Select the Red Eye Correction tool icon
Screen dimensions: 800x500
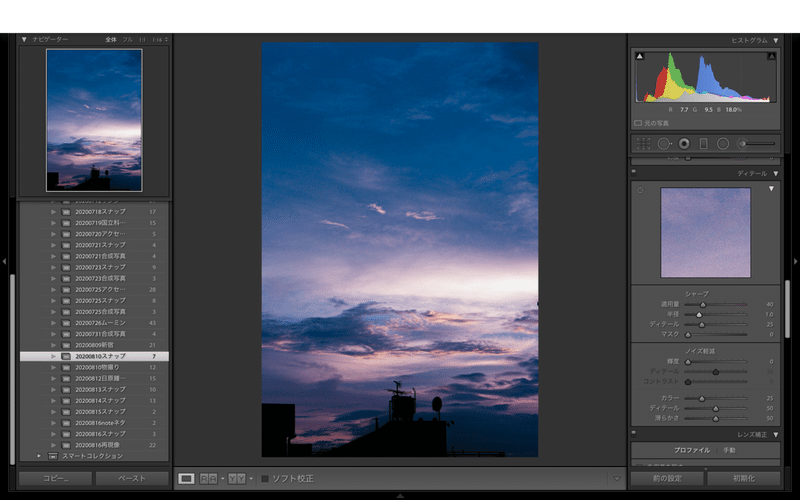coord(684,144)
